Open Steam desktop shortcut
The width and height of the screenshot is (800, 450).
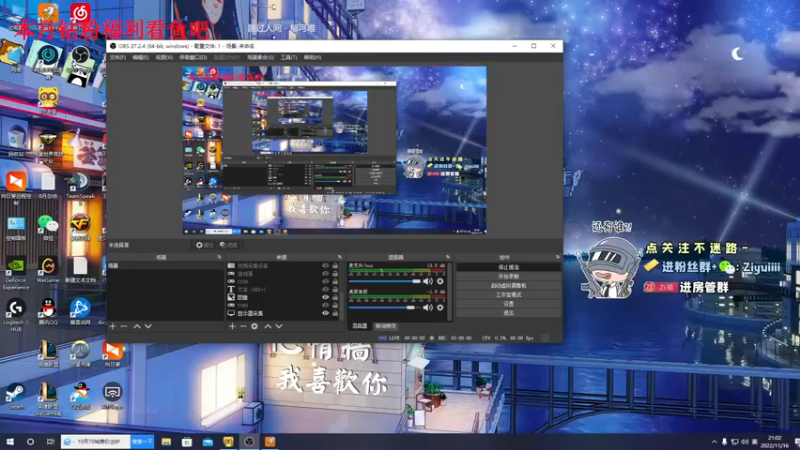coord(16,396)
